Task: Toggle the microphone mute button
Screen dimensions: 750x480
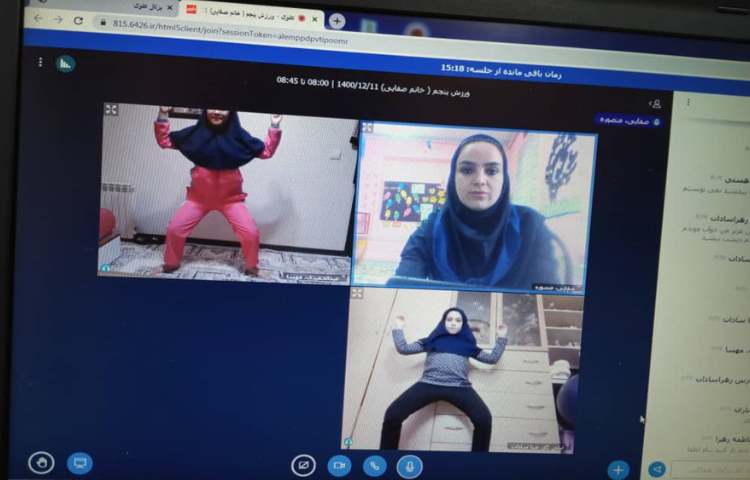Action: tap(409, 466)
